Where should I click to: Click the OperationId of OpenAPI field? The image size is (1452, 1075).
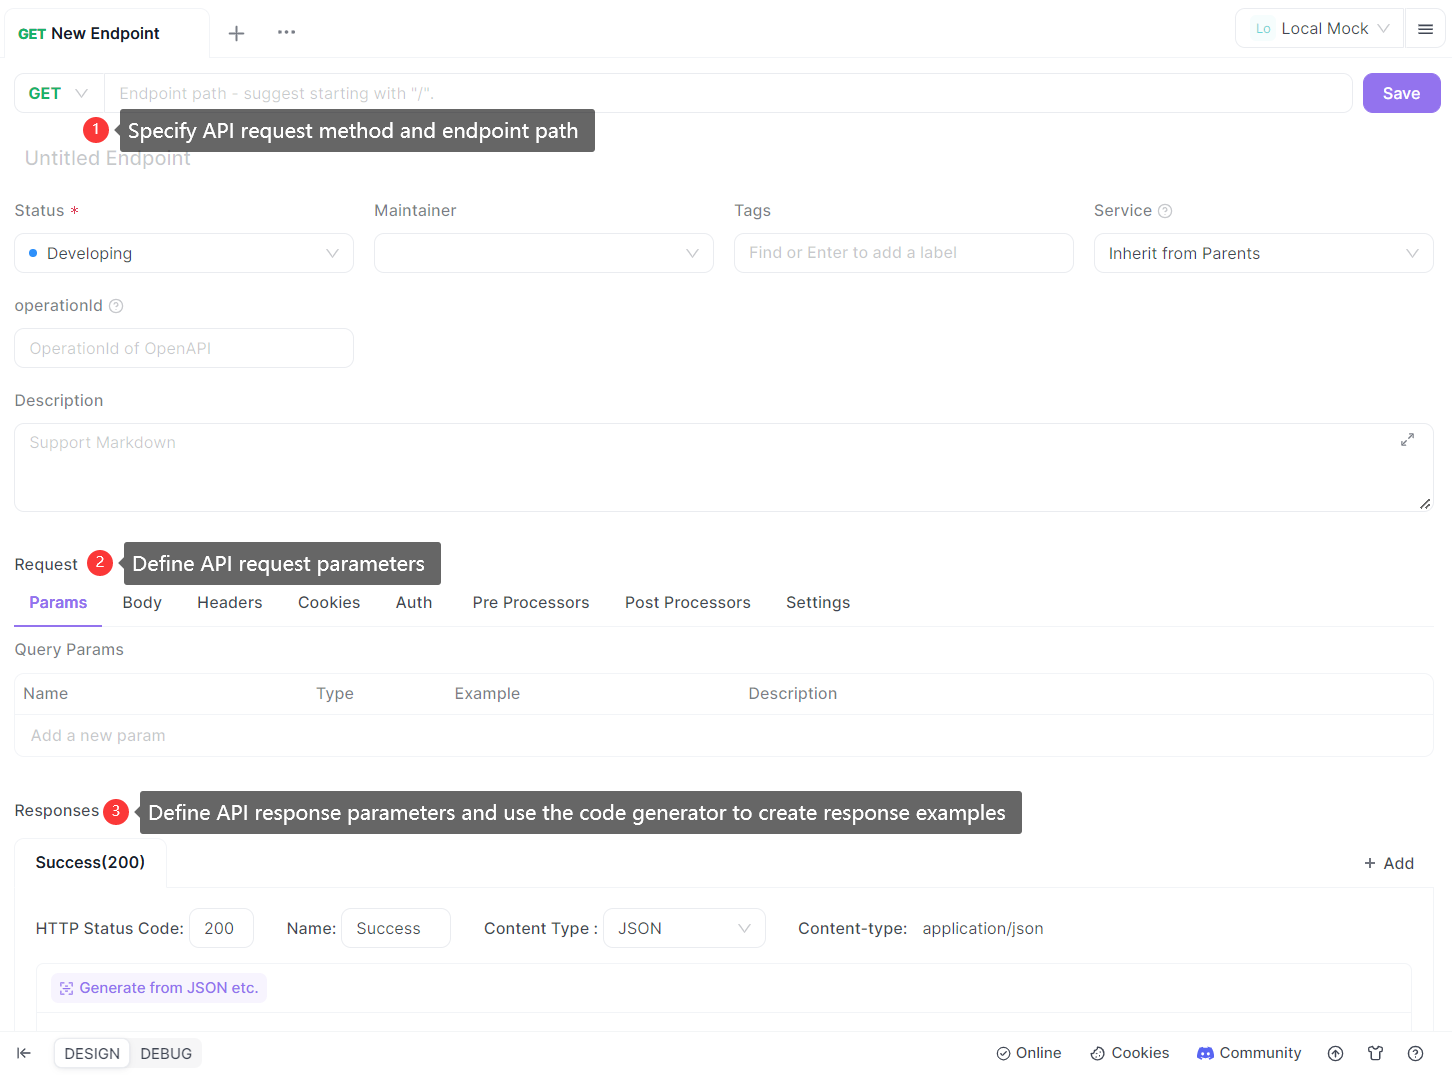coord(184,348)
